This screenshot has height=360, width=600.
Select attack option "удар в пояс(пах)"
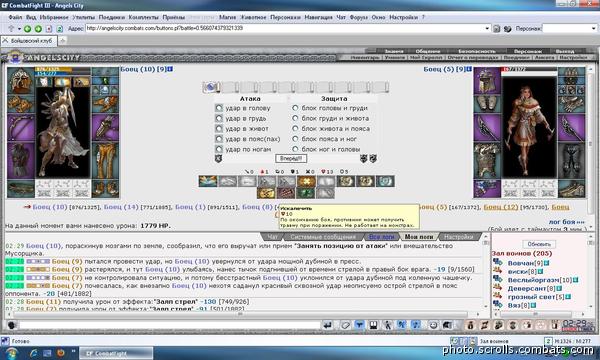[x=219, y=139]
